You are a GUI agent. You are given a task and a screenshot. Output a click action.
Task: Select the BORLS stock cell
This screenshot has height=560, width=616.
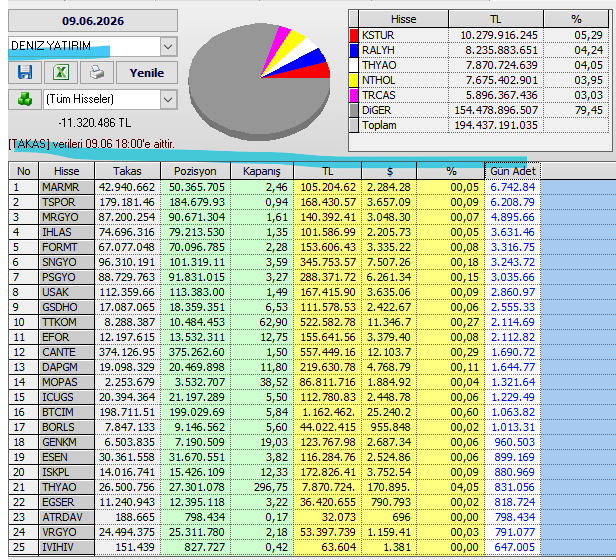67,427
